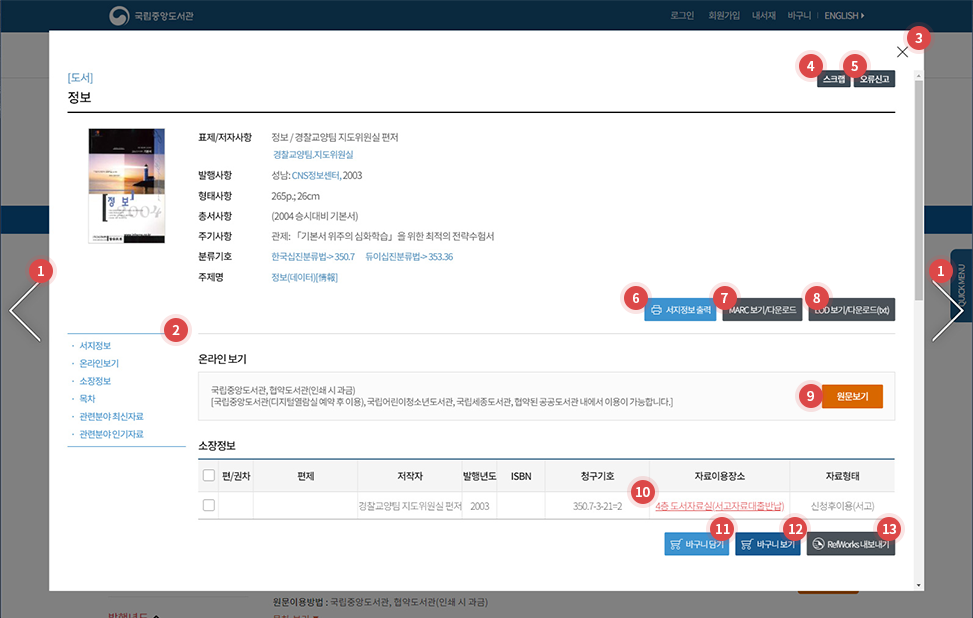Check the checkbox for the 2003 holdings row
973x618 pixels.
click(209, 506)
